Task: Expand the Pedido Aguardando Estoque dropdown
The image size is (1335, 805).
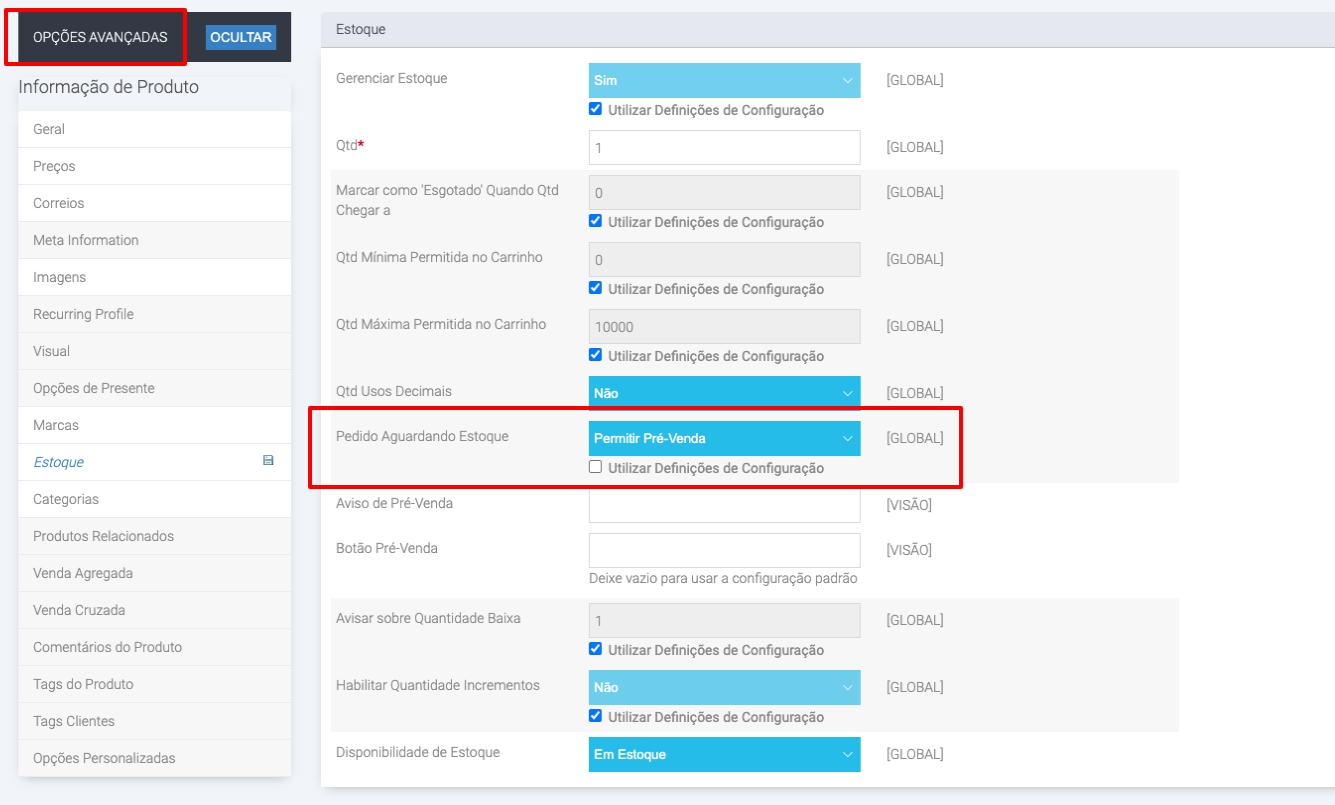Action: pos(724,438)
